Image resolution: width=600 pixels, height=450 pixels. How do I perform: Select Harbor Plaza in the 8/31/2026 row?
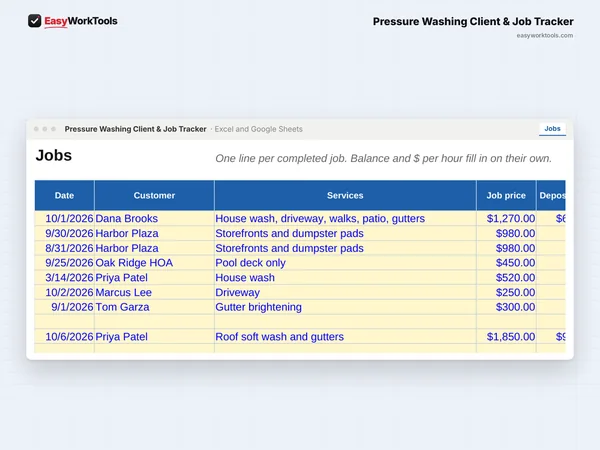(x=154, y=248)
